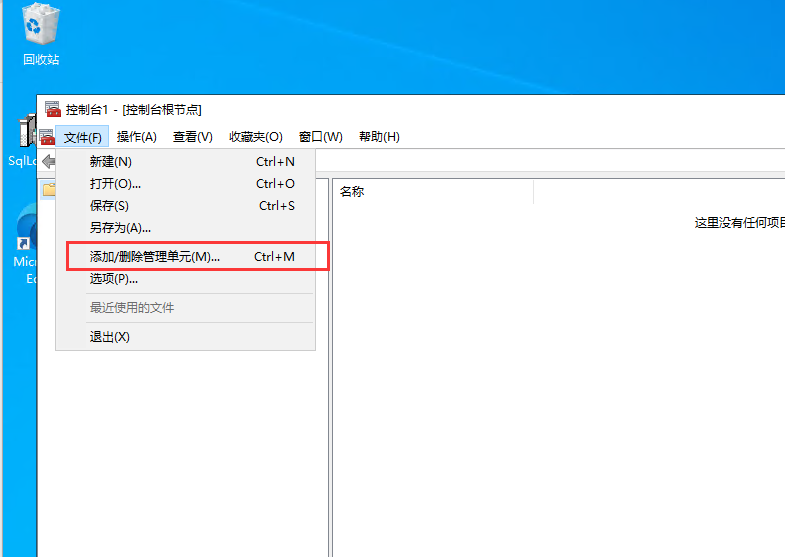785x557 pixels.
Task: Select 另存为(A)... menu entry
Action: tap(120, 227)
